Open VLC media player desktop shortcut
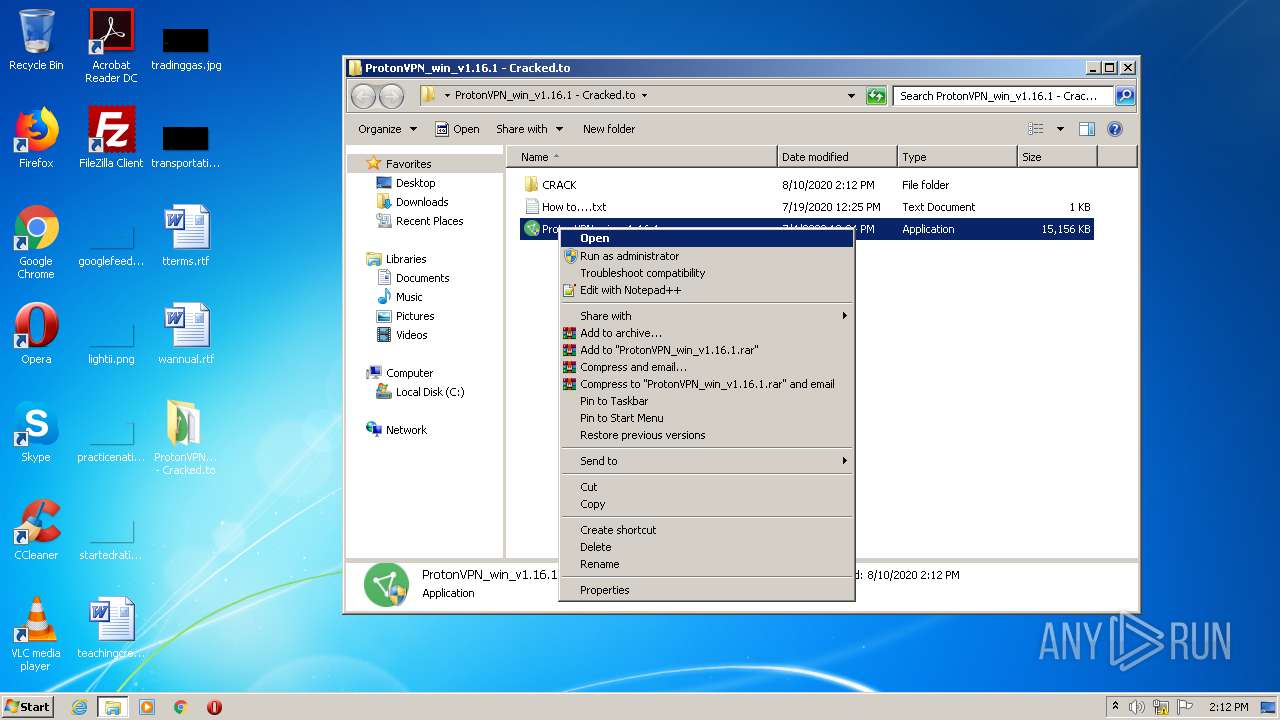The height and width of the screenshot is (720, 1280). click(36, 634)
